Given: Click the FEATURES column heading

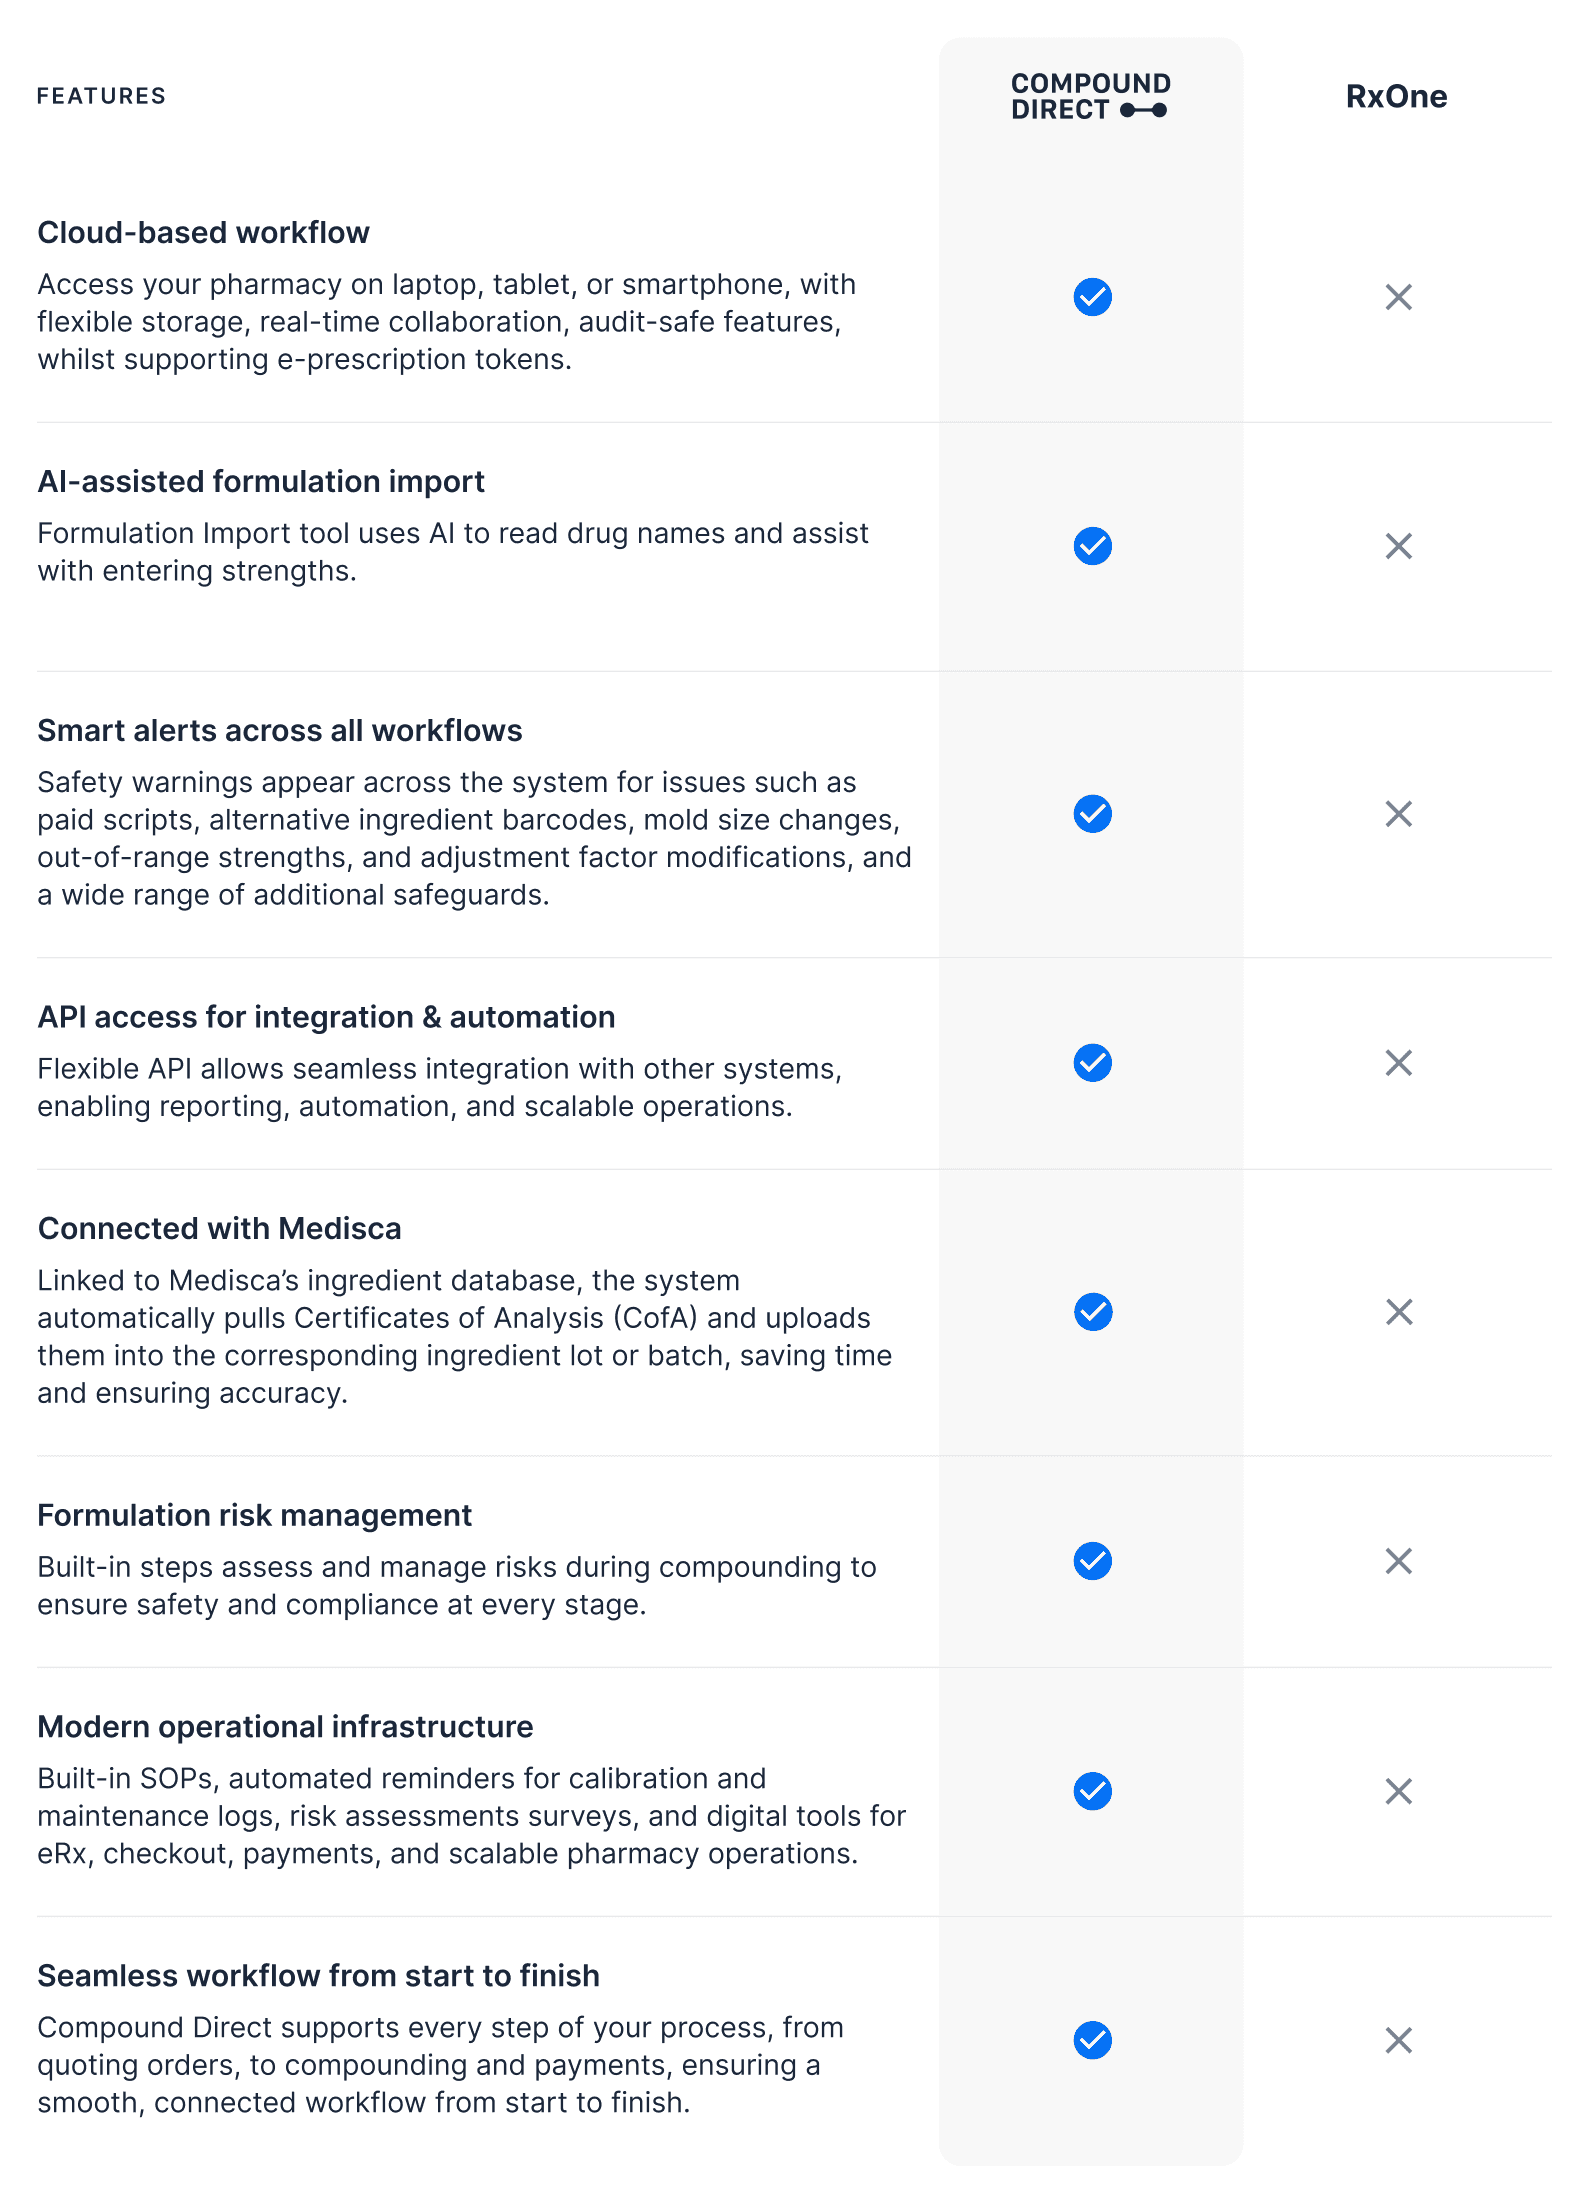Looking at the screenshot, I should (101, 96).
